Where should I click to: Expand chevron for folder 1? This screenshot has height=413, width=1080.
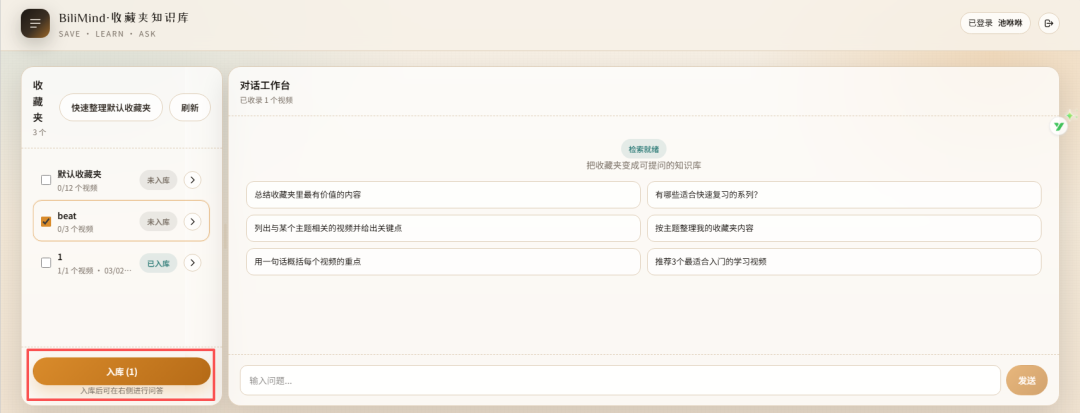(193, 263)
